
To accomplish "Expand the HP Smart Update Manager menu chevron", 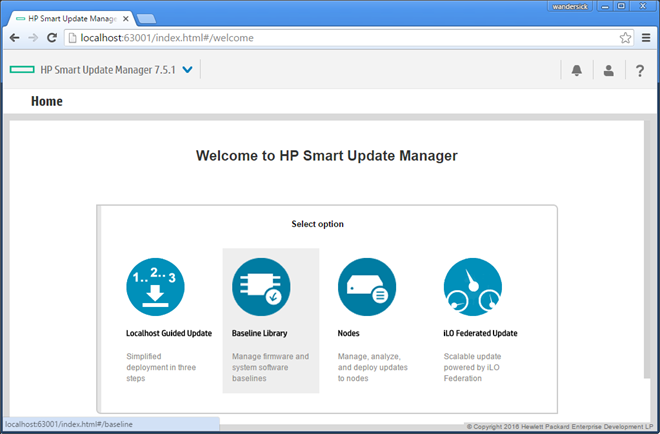I will 188,69.
